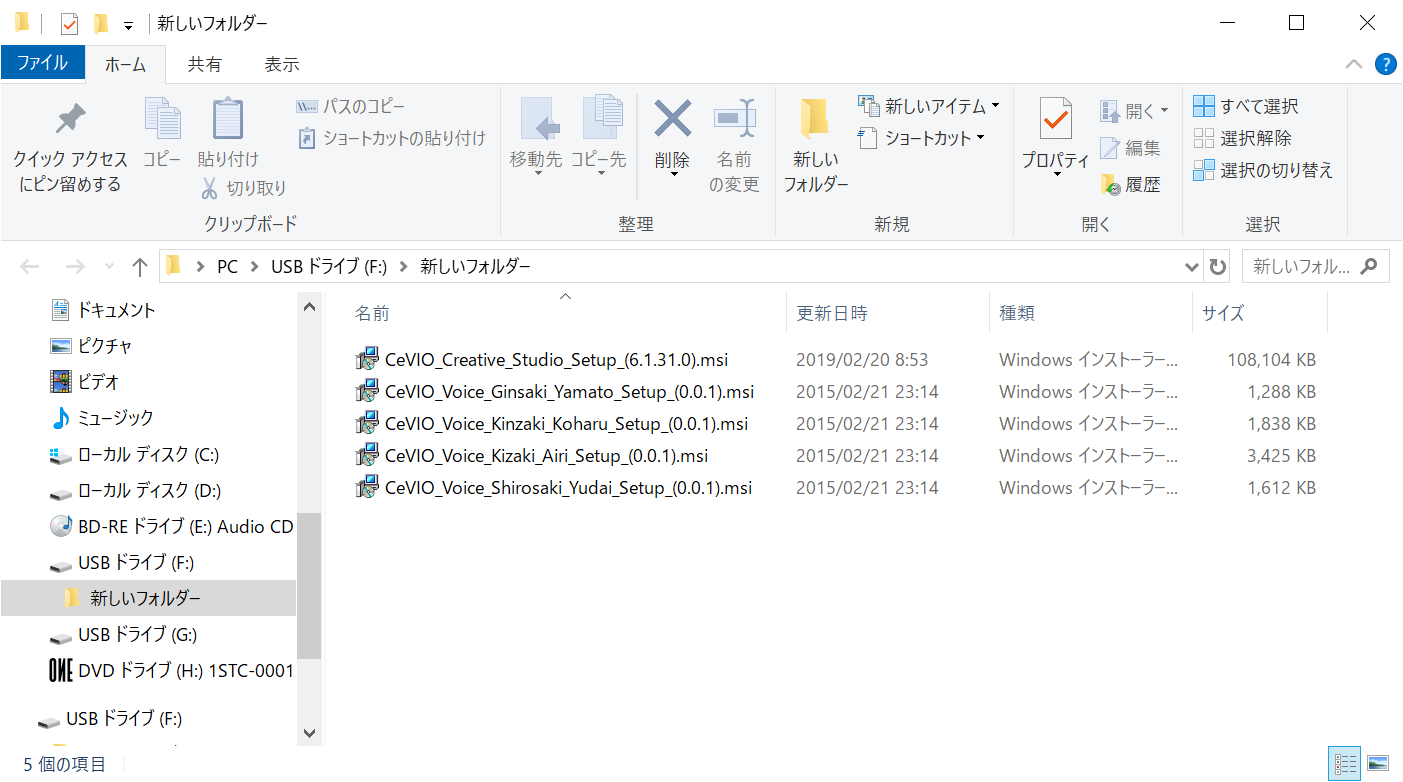Screen dimensions: 1403x782
Task: Click 編集 (Edit) in ribbon
Action: tap(1130, 148)
